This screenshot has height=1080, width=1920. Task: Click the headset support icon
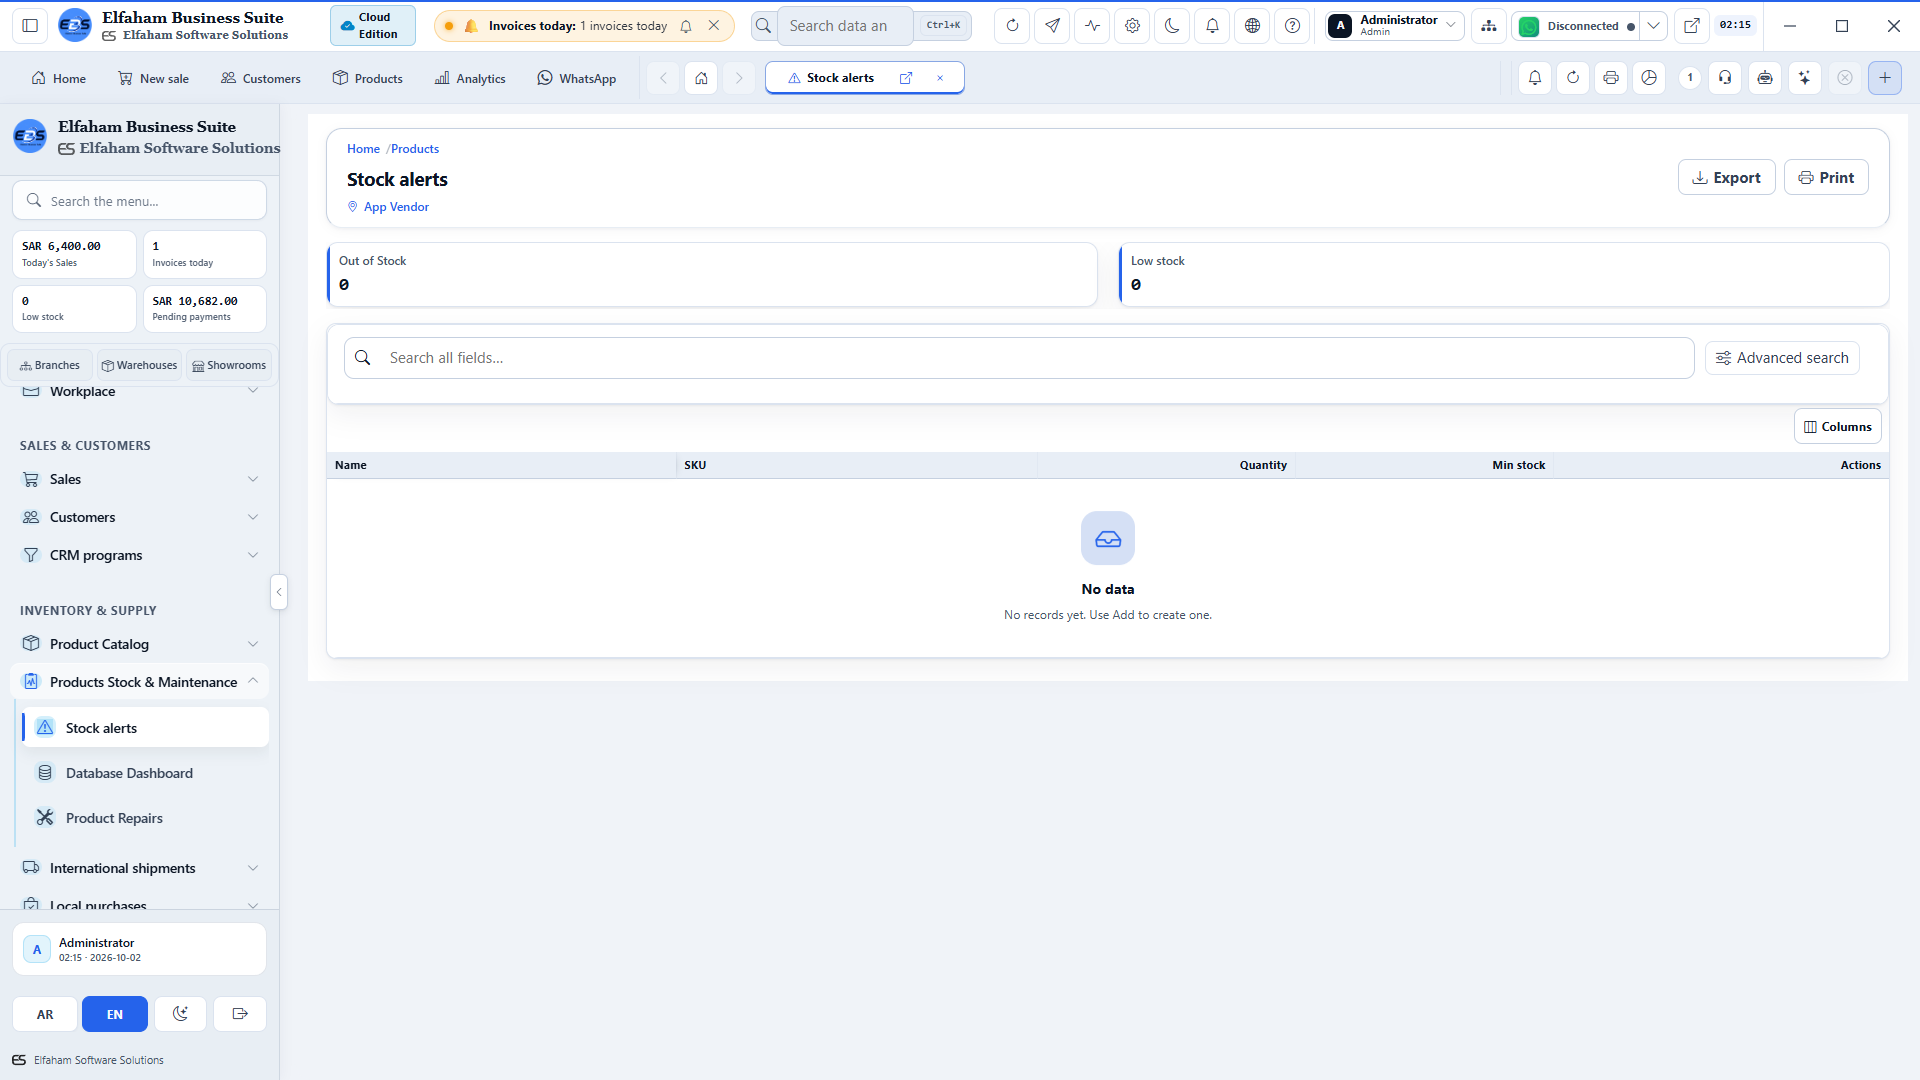(1725, 78)
